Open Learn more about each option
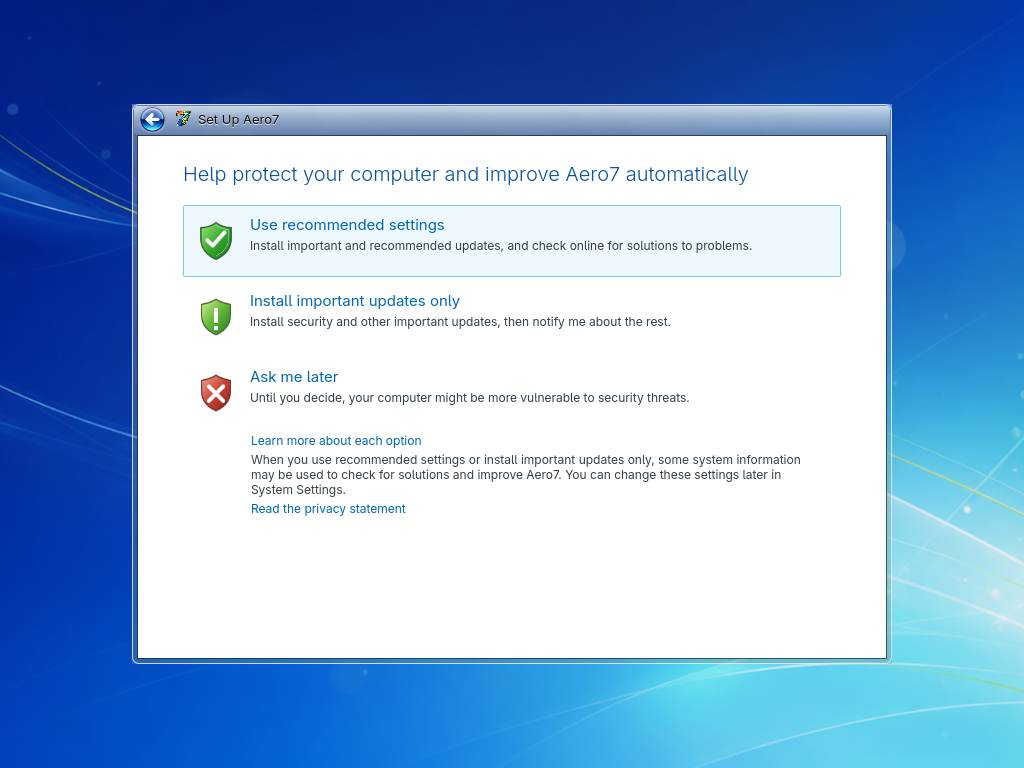 coord(336,441)
